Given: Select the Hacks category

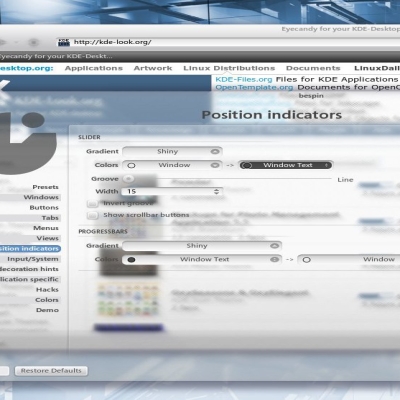Looking at the screenshot, I should (47, 290).
